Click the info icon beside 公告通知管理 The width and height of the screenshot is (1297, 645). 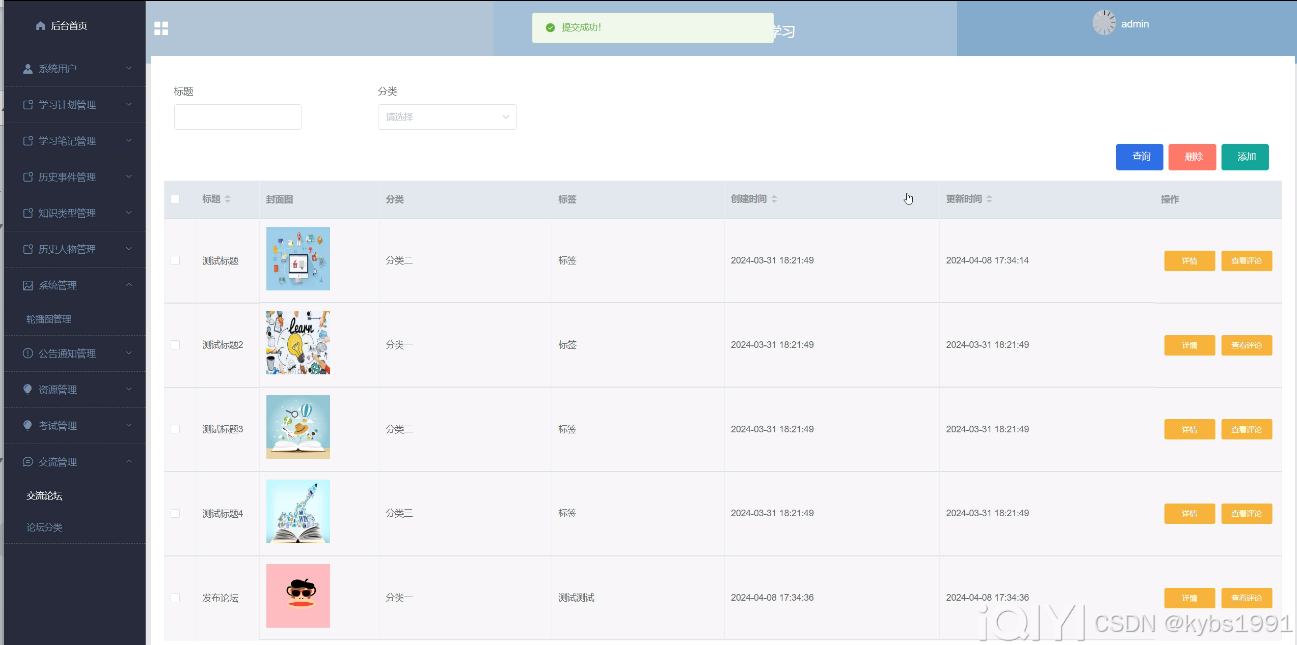[28, 353]
